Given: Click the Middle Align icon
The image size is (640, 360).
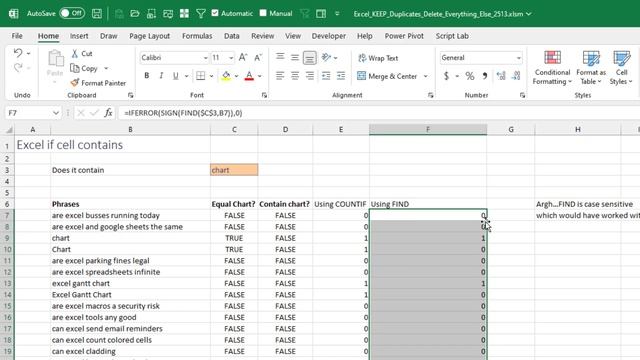Looking at the screenshot, I should [295, 58].
